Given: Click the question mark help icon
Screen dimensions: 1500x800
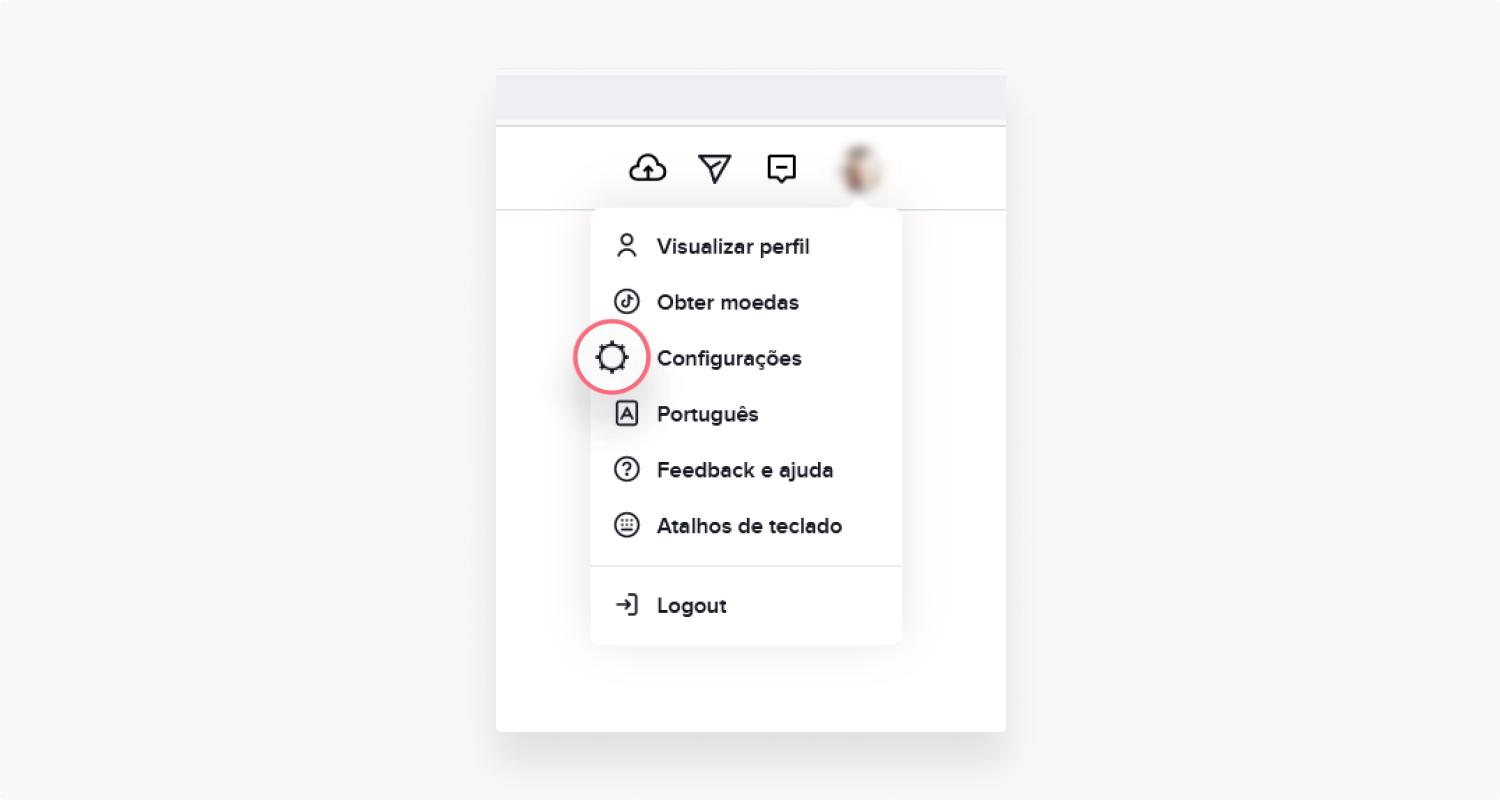Looking at the screenshot, I should (627, 470).
